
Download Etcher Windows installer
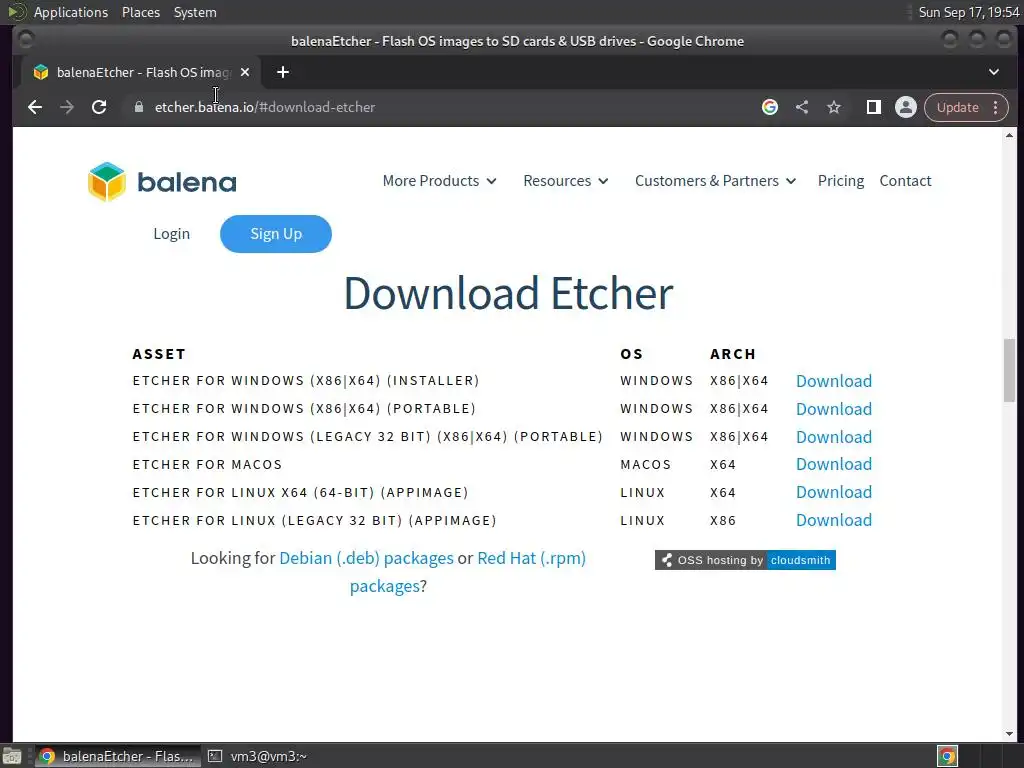pyautogui.click(x=834, y=381)
